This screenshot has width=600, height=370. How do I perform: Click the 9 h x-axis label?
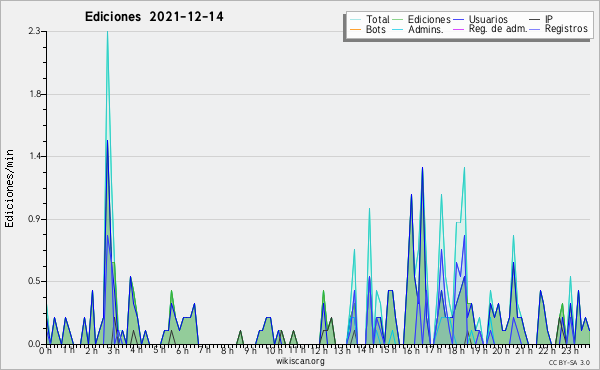click(x=250, y=350)
